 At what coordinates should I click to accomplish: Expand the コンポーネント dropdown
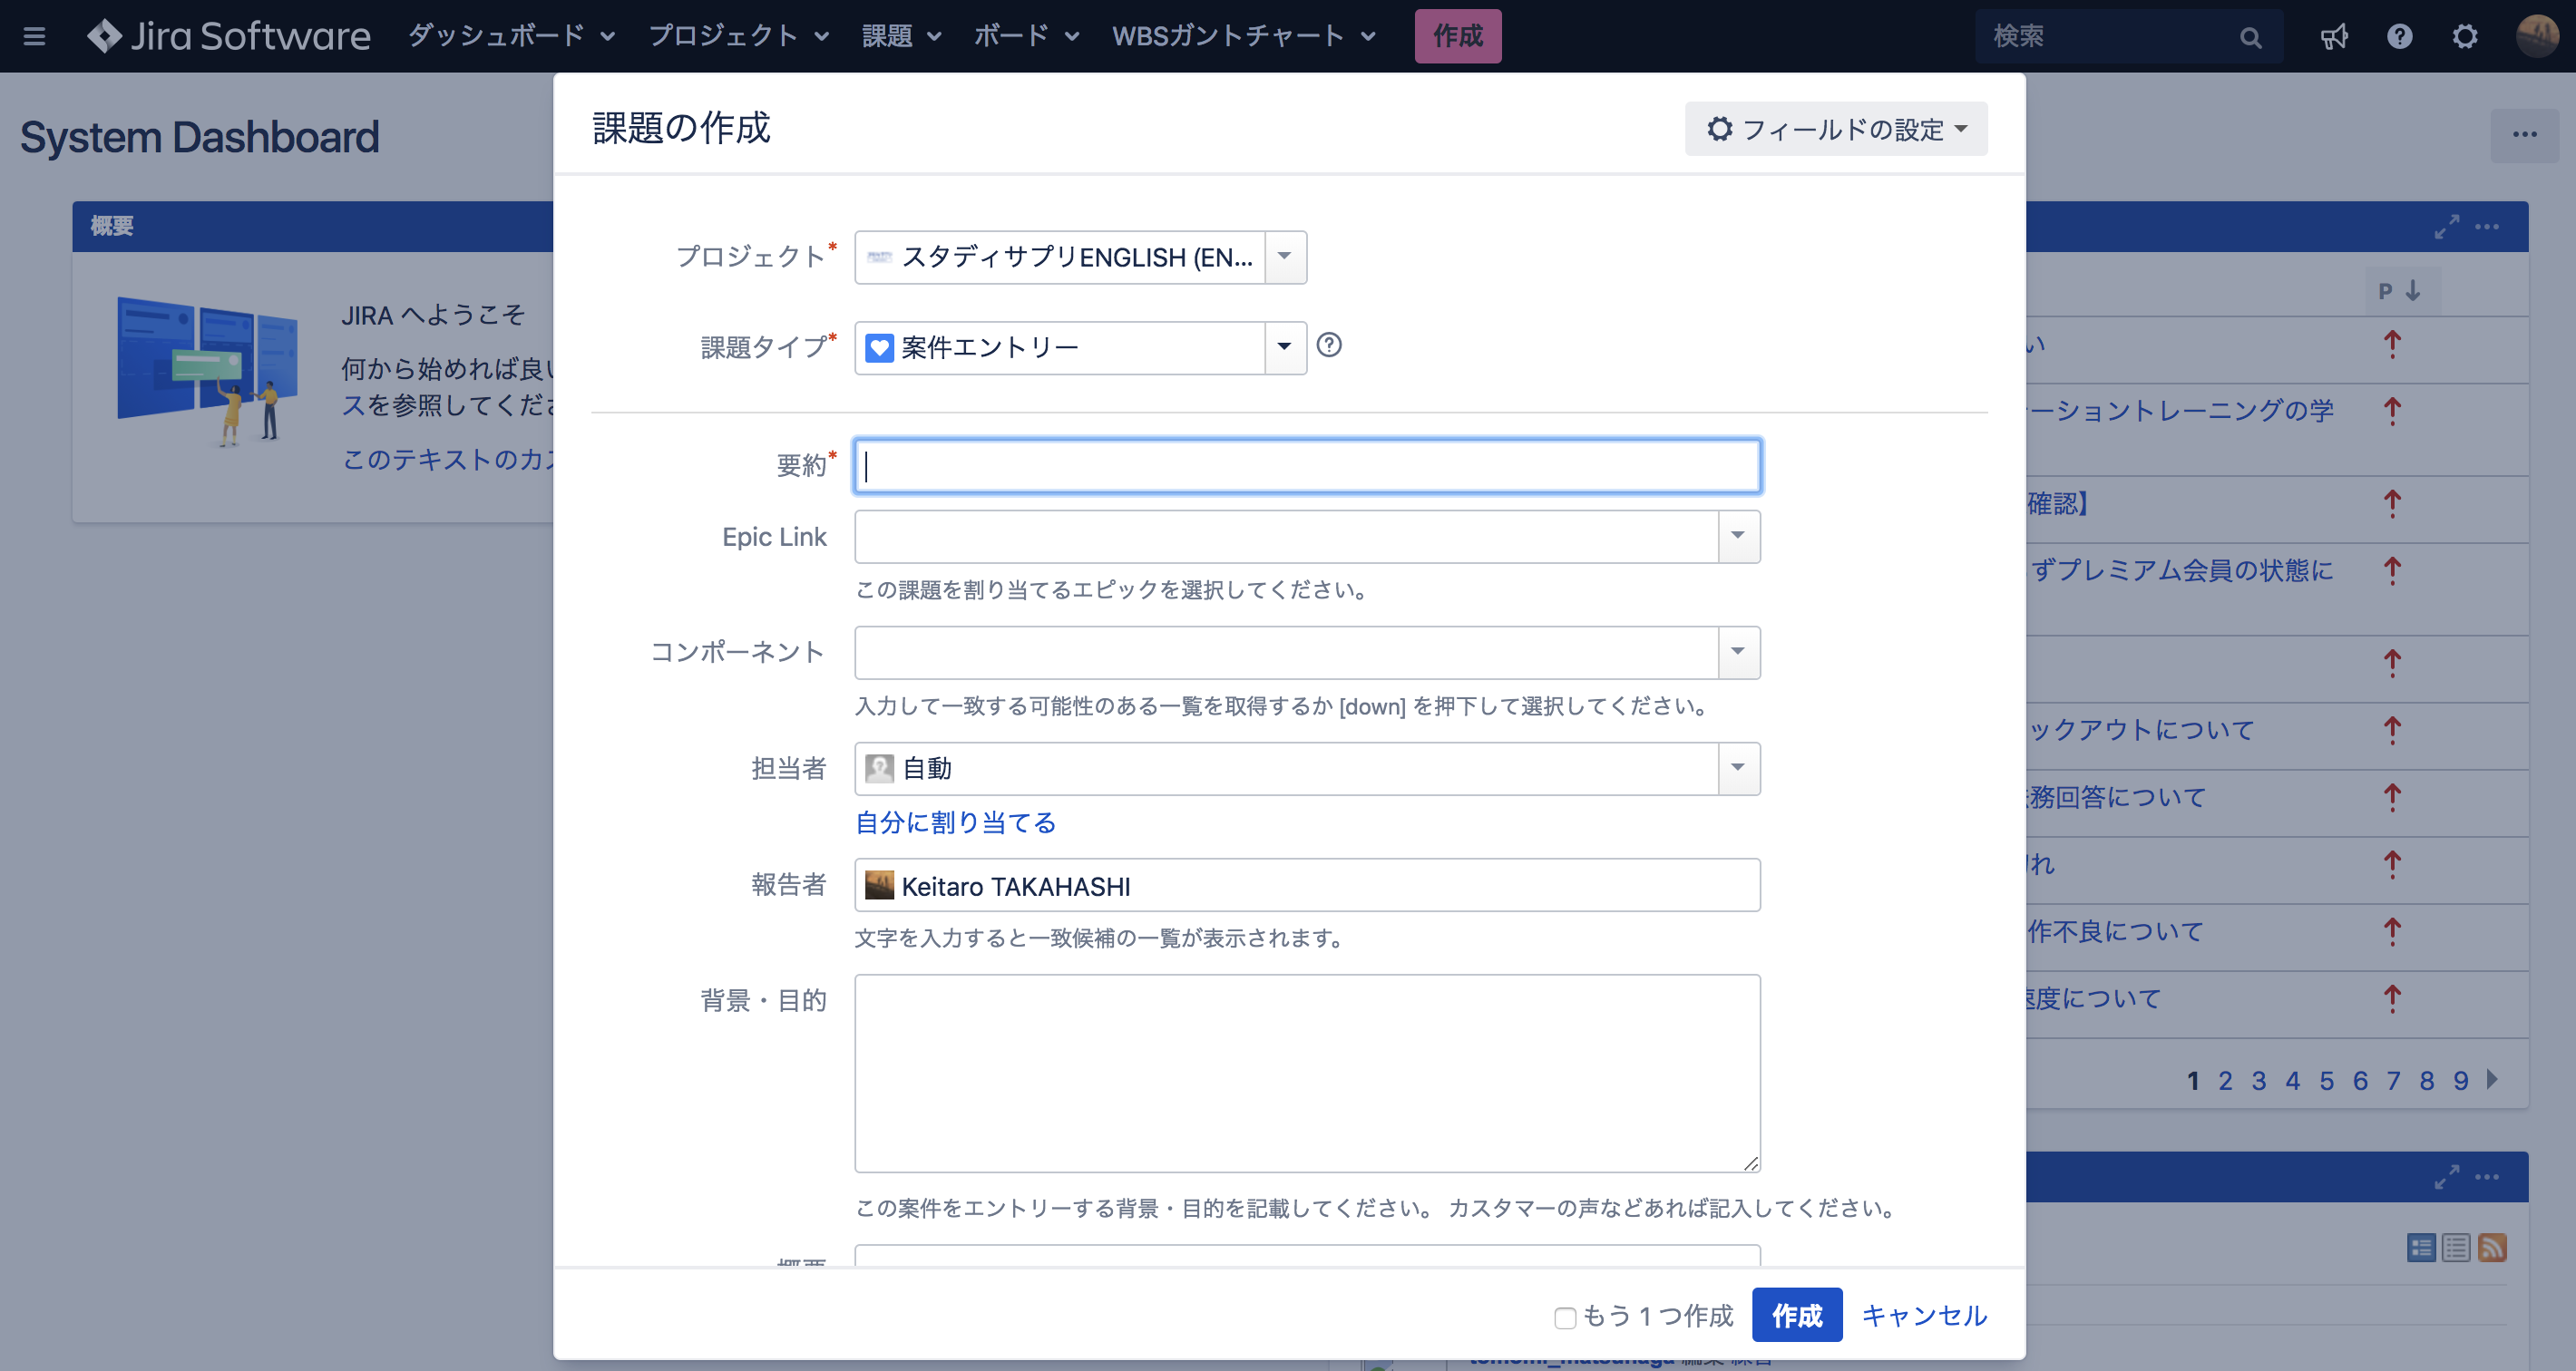pyautogui.click(x=1738, y=653)
